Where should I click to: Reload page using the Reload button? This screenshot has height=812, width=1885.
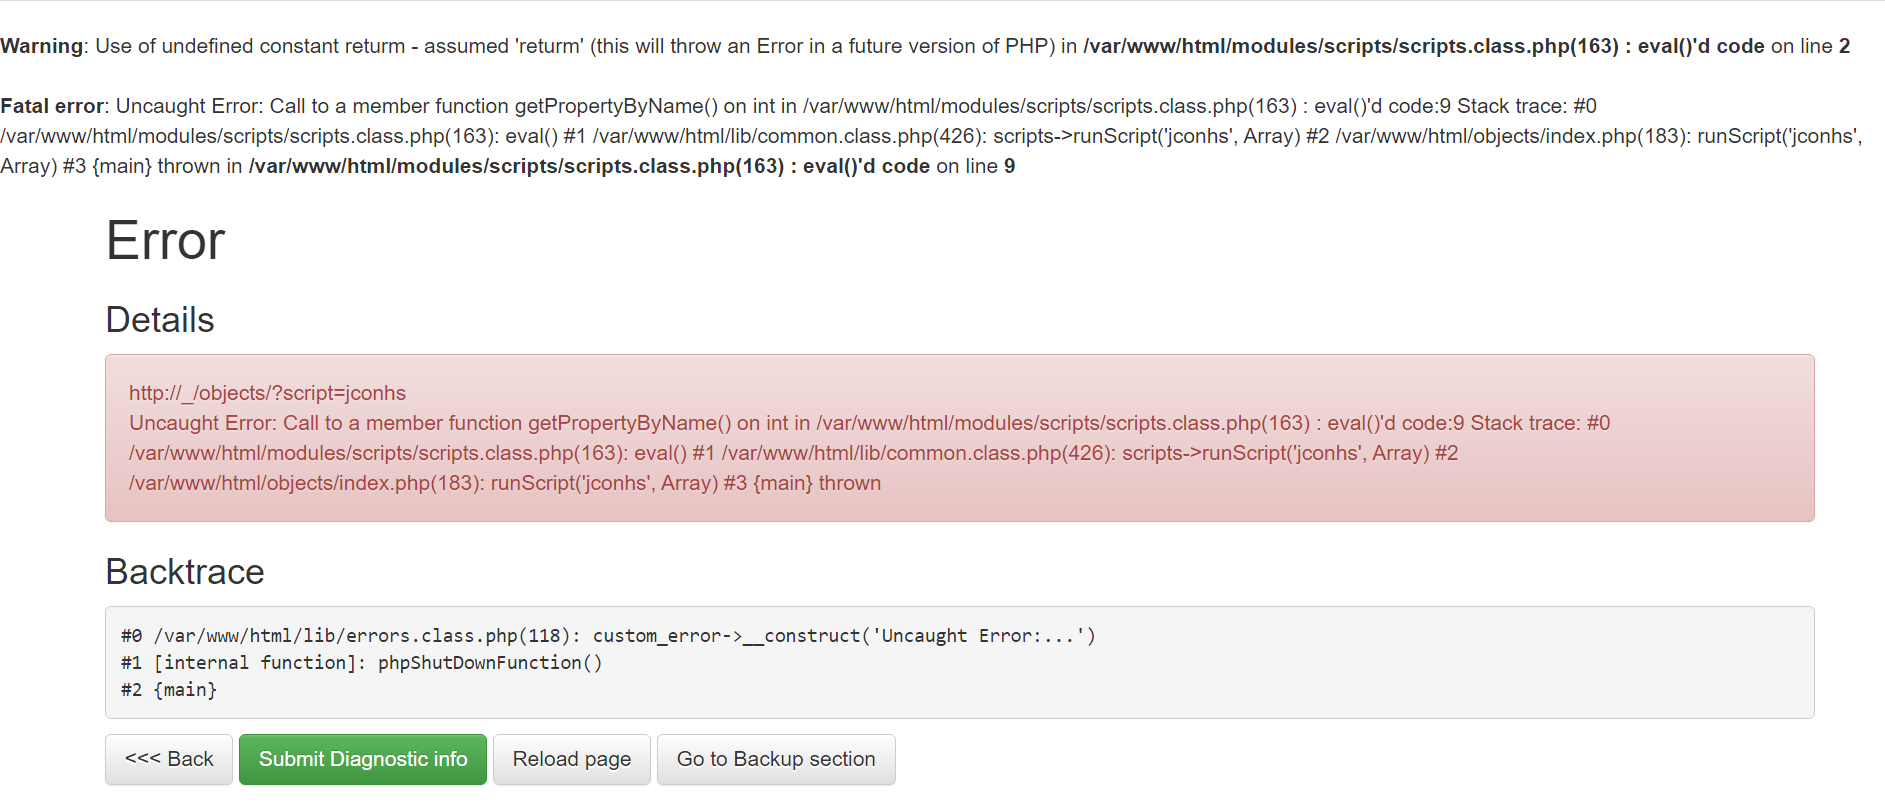click(x=572, y=760)
